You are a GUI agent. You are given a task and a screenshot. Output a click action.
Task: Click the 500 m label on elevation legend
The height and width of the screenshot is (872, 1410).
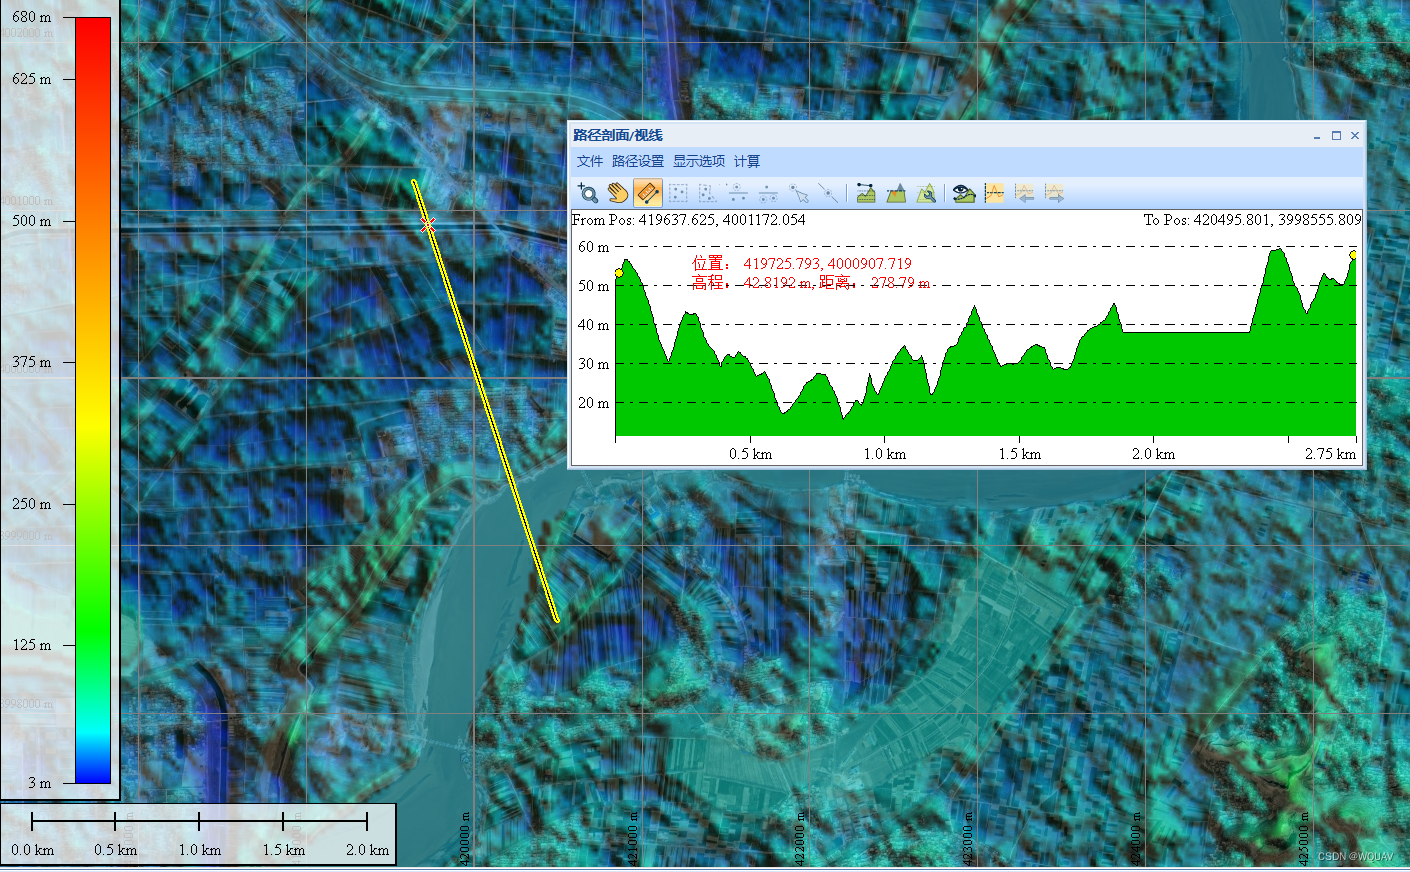pos(32,221)
